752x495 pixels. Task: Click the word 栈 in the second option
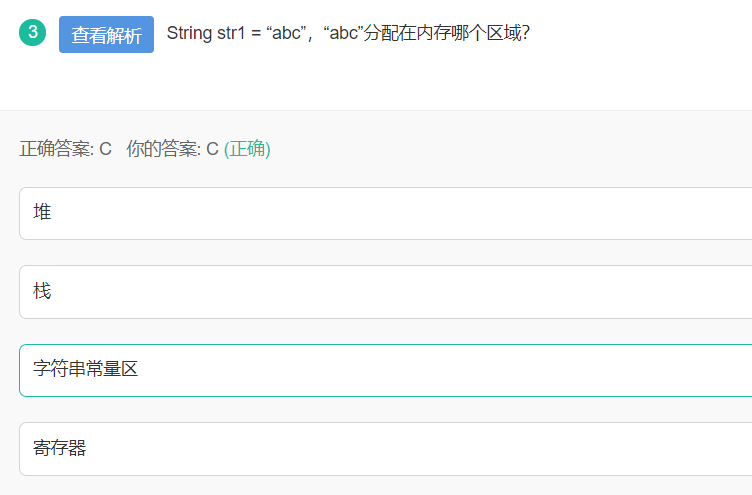[x=42, y=291]
